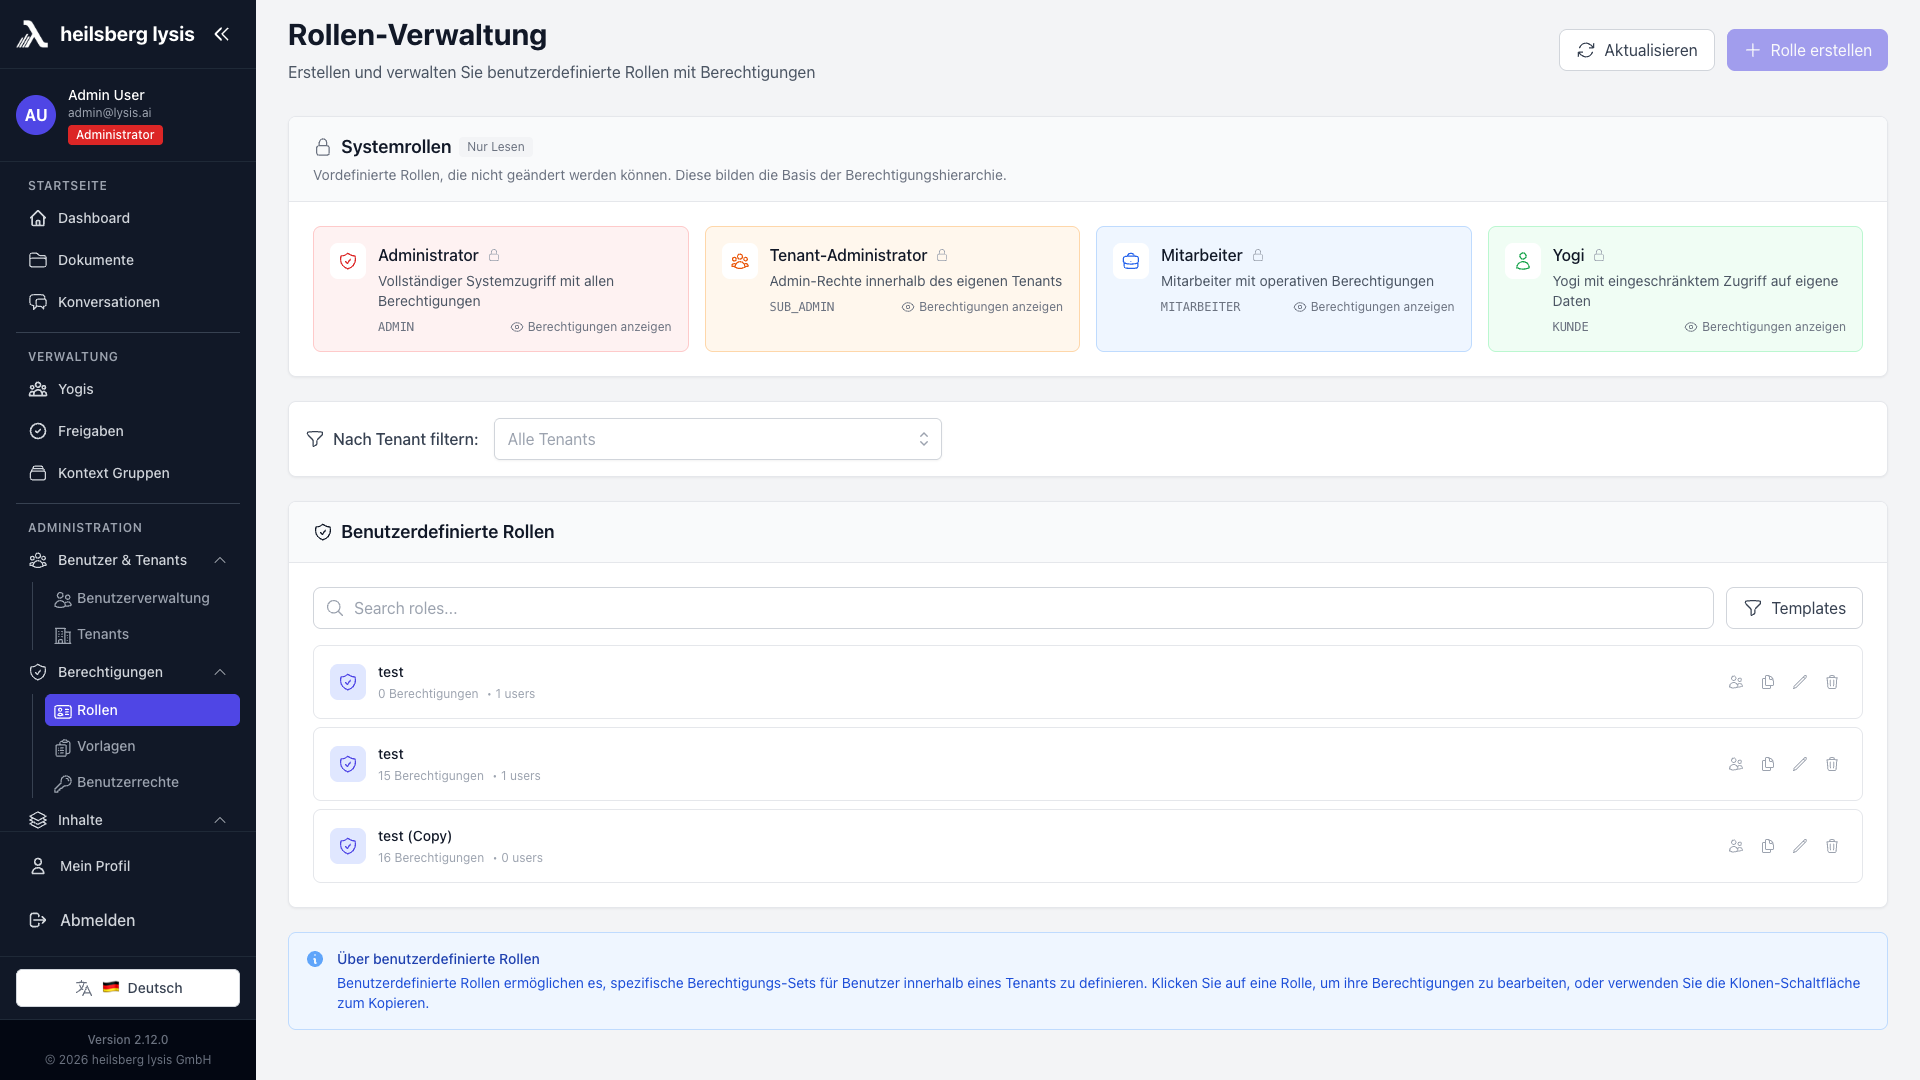Click the 'MITARBEITER' code label

click(1200, 307)
